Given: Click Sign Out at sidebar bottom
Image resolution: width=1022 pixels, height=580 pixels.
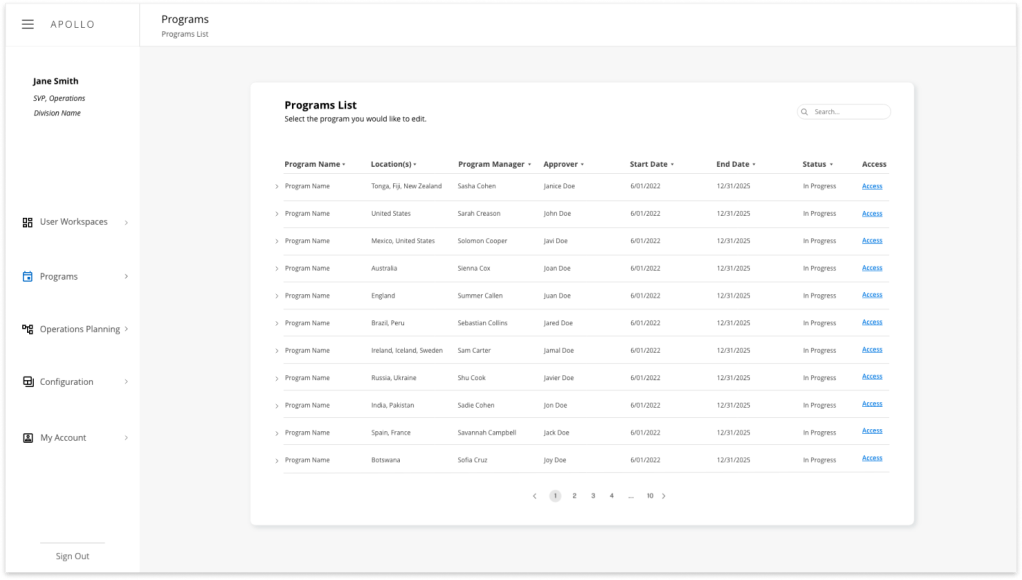Looking at the screenshot, I should tap(72, 556).
